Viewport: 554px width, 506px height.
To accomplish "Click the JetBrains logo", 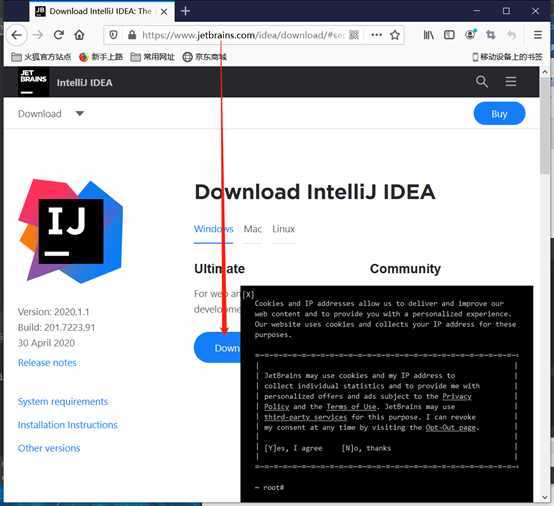I will pos(34,82).
